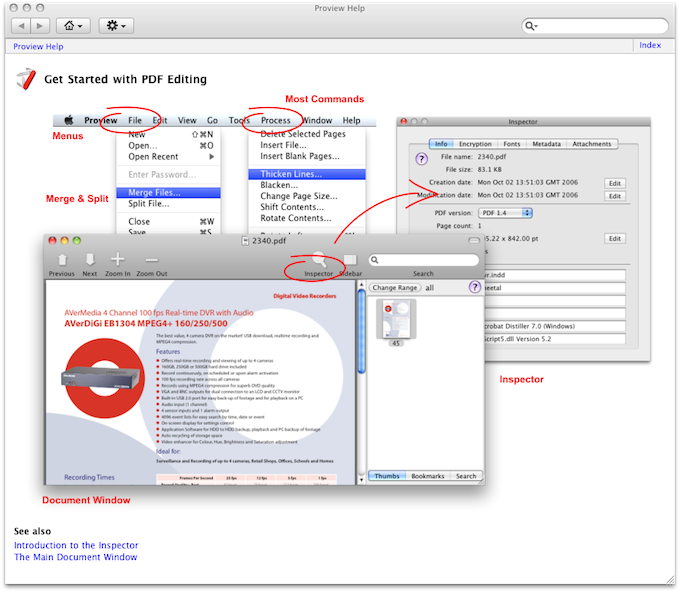Click the Zoom Out minus icon
The height and width of the screenshot is (592, 680).
pyautogui.click(x=152, y=259)
